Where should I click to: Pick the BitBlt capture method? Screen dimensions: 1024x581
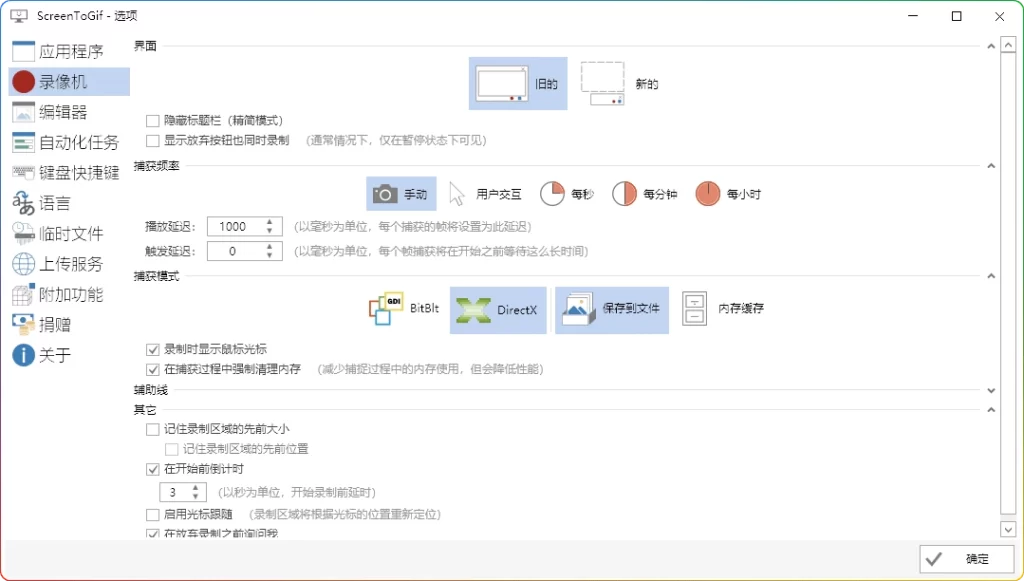[x=402, y=308]
